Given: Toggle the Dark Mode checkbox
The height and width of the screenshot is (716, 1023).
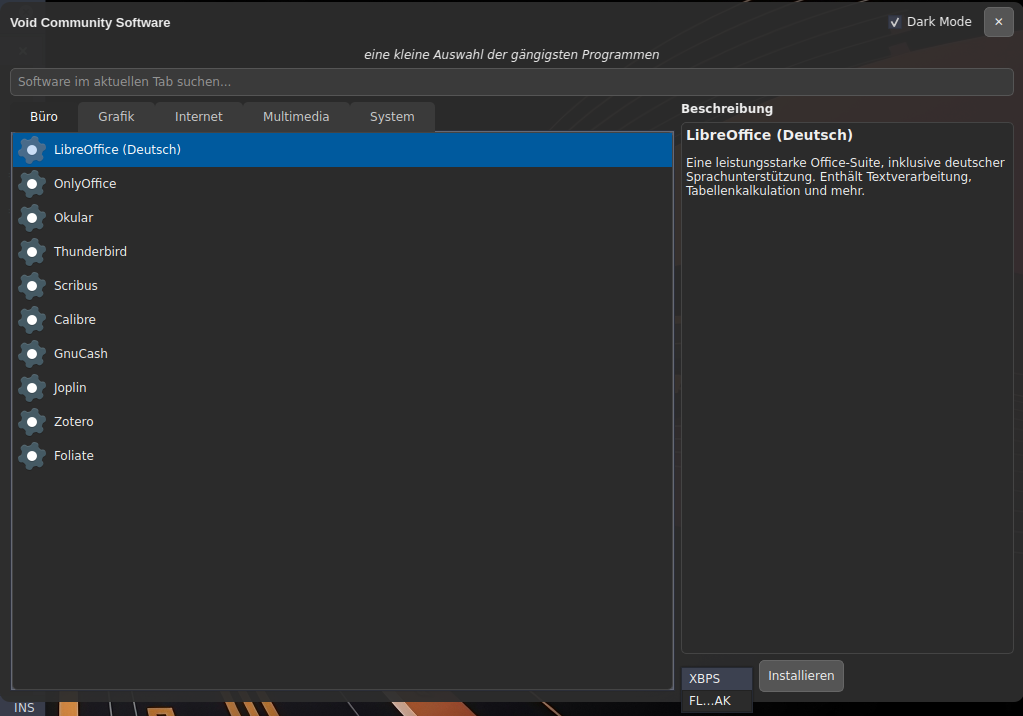Looking at the screenshot, I should (x=895, y=22).
